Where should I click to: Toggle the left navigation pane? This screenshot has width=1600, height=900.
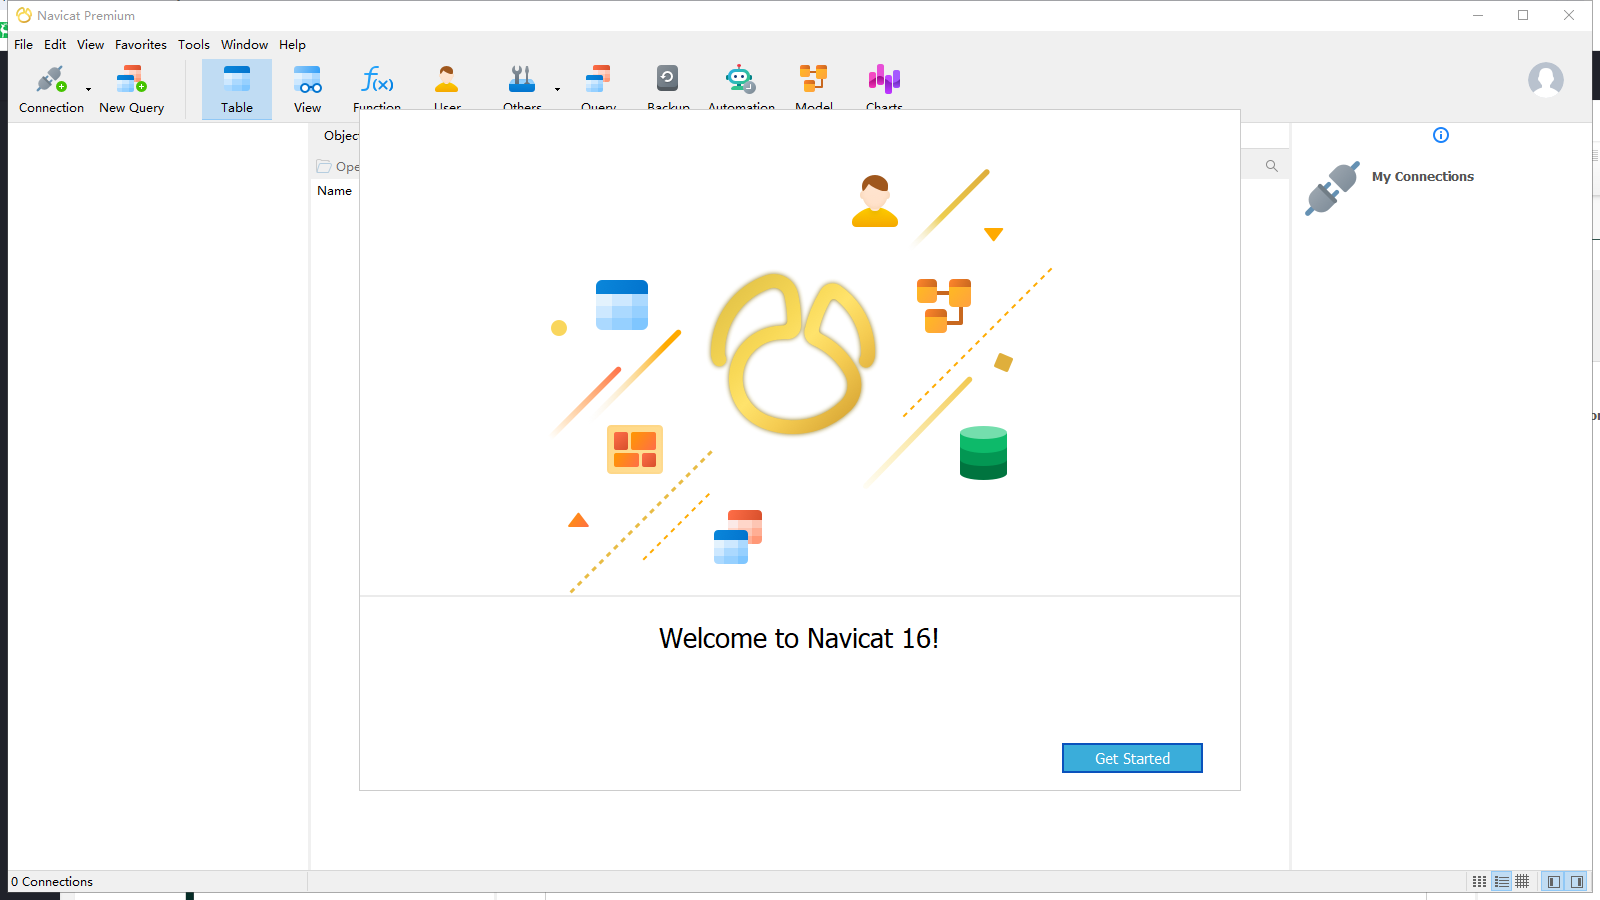click(x=1553, y=881)
